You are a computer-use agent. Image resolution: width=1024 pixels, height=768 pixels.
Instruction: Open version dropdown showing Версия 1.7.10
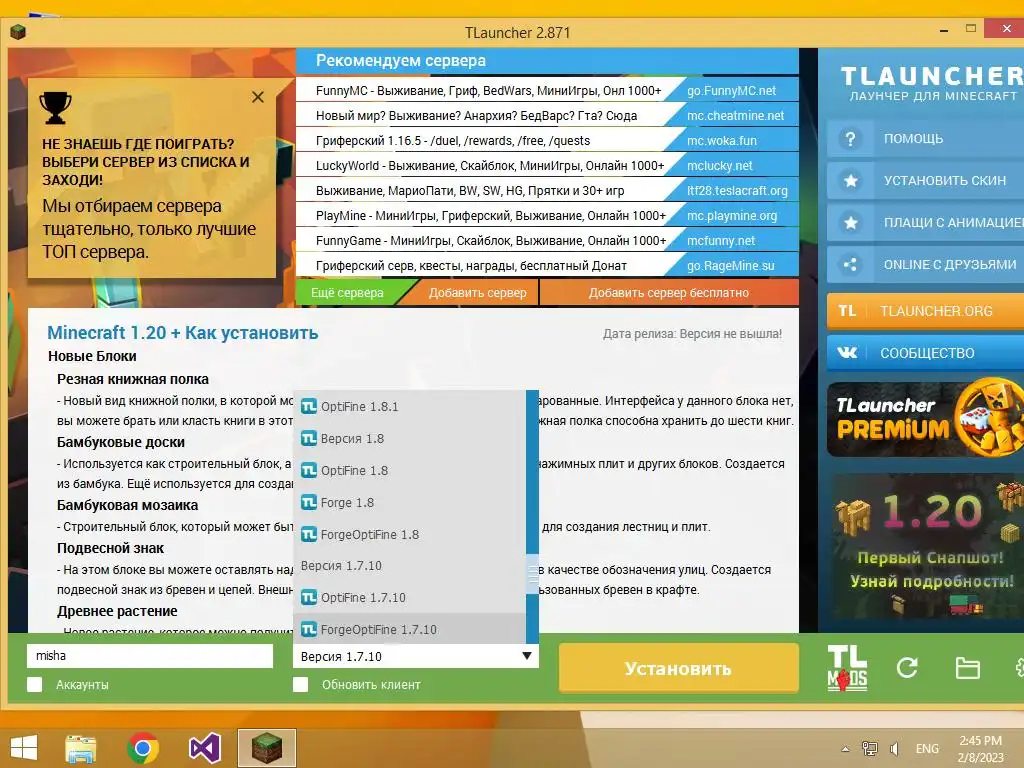[x=415, y=656]
